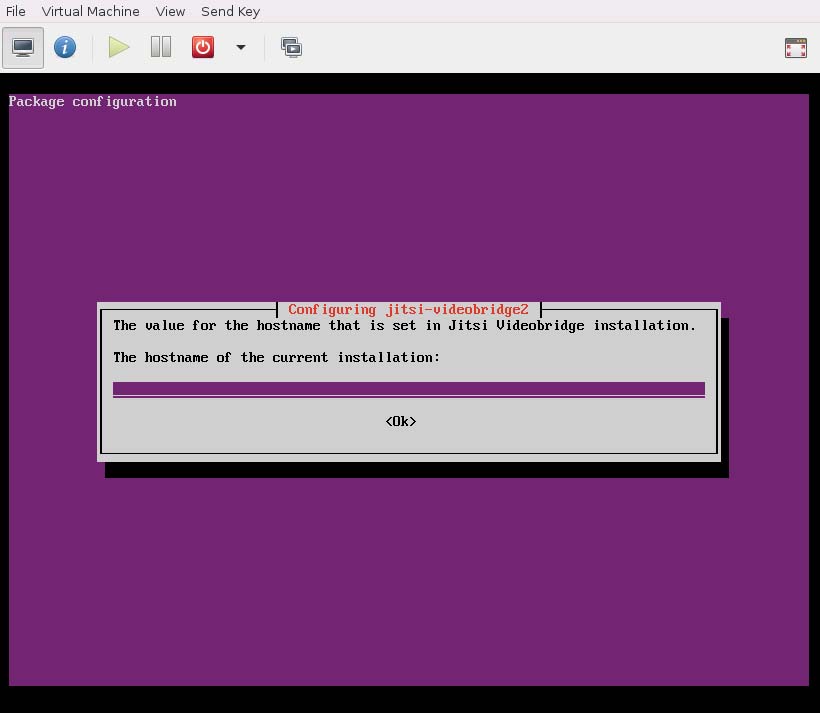Focus the hostname input field
The height and width of the screenshot is (713, 820).
[x=408, y=389]
